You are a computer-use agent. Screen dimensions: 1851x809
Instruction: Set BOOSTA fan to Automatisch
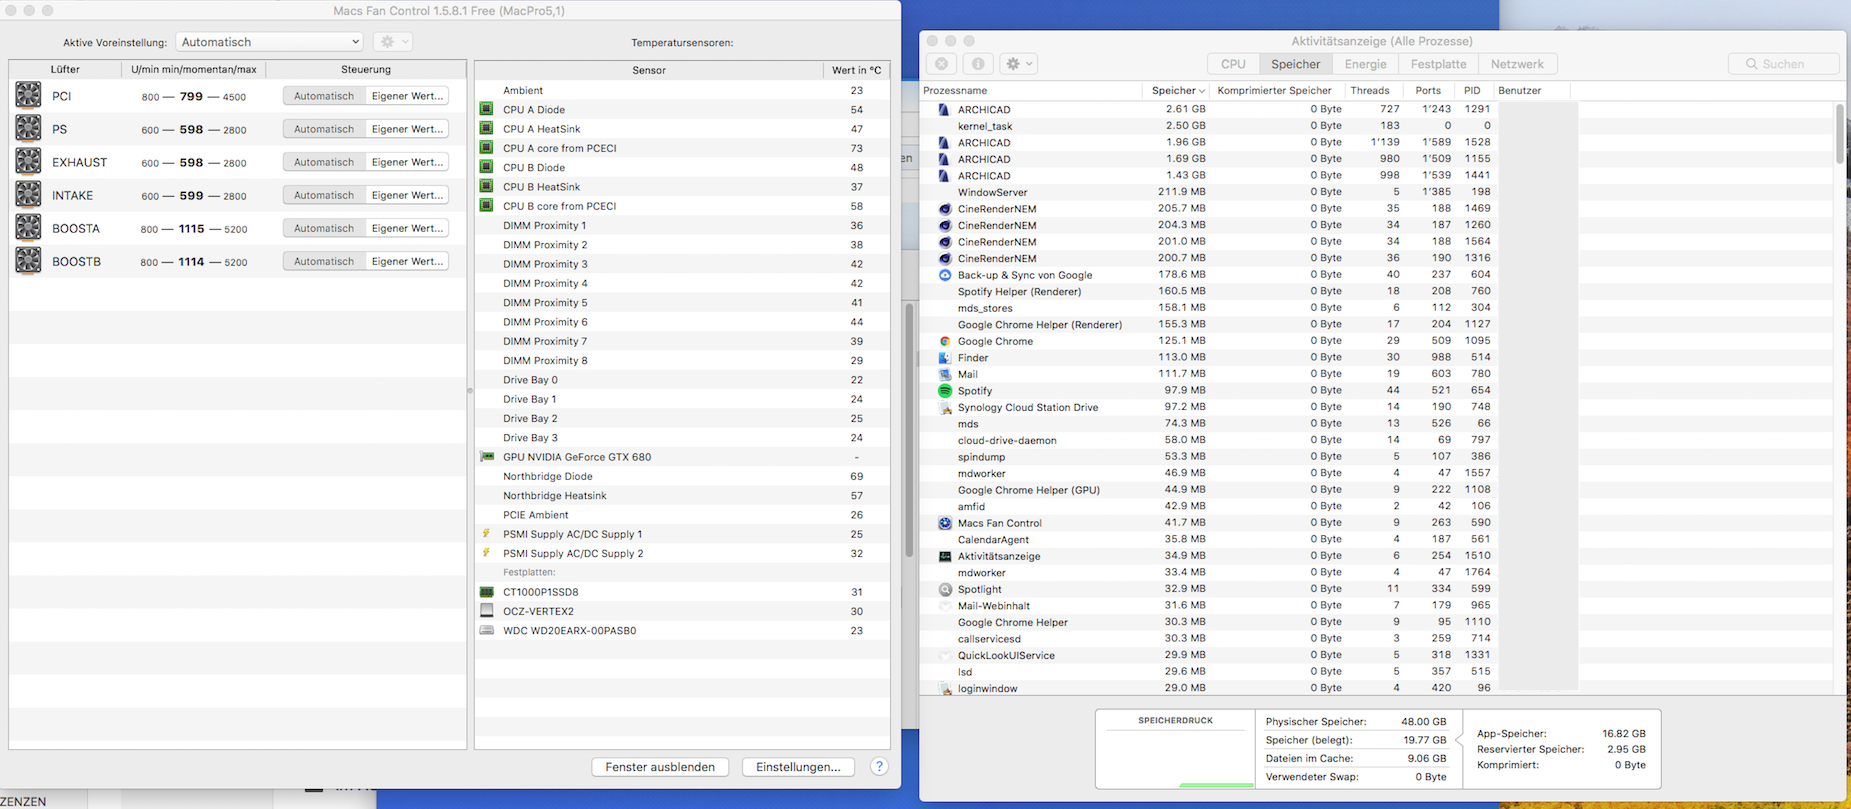[x=324, y=228]
